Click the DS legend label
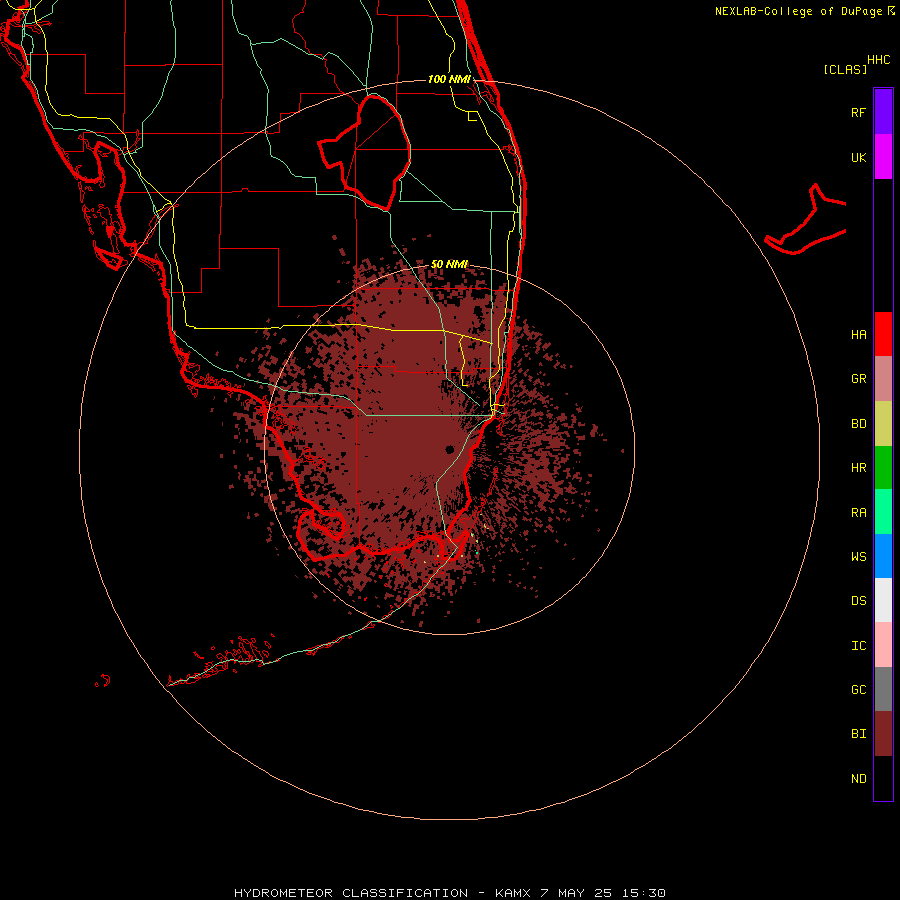 pos(858,600)
